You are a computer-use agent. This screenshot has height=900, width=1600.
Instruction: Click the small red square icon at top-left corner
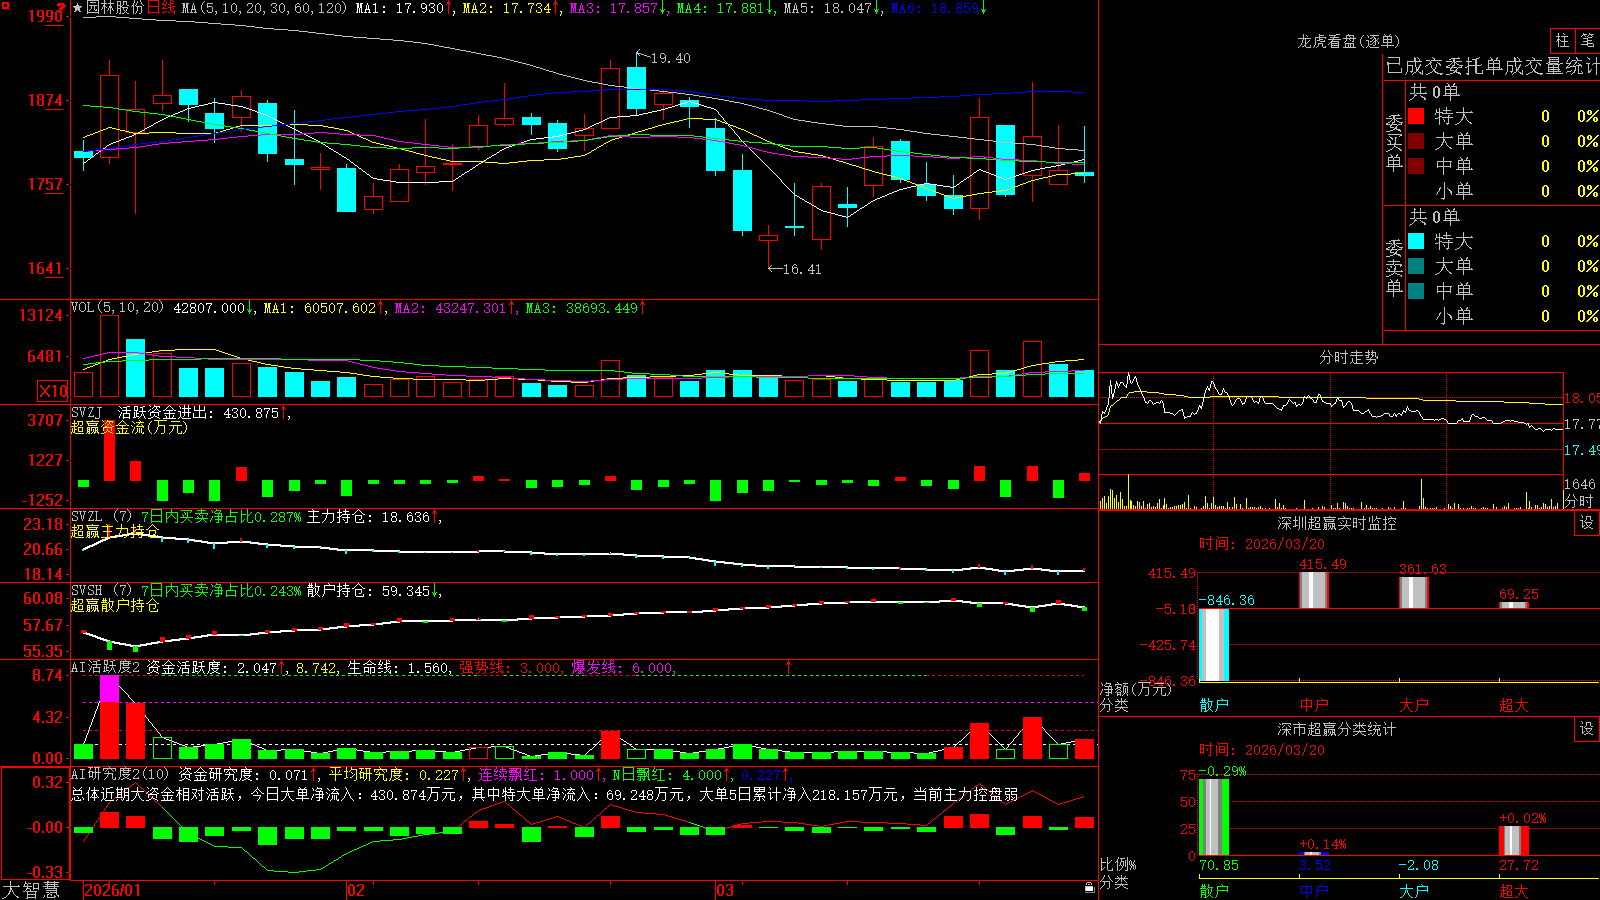(x=5, y=5)
